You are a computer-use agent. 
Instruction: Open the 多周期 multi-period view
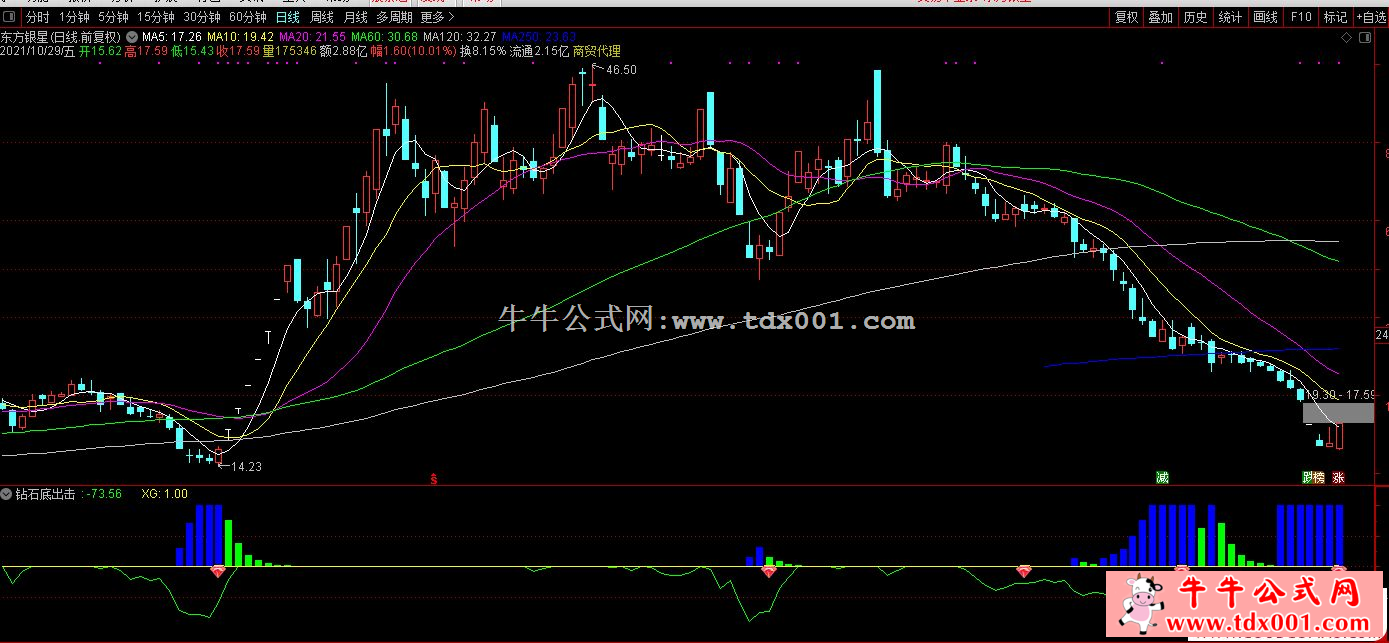pyautogui.click(x=395, y=17)
